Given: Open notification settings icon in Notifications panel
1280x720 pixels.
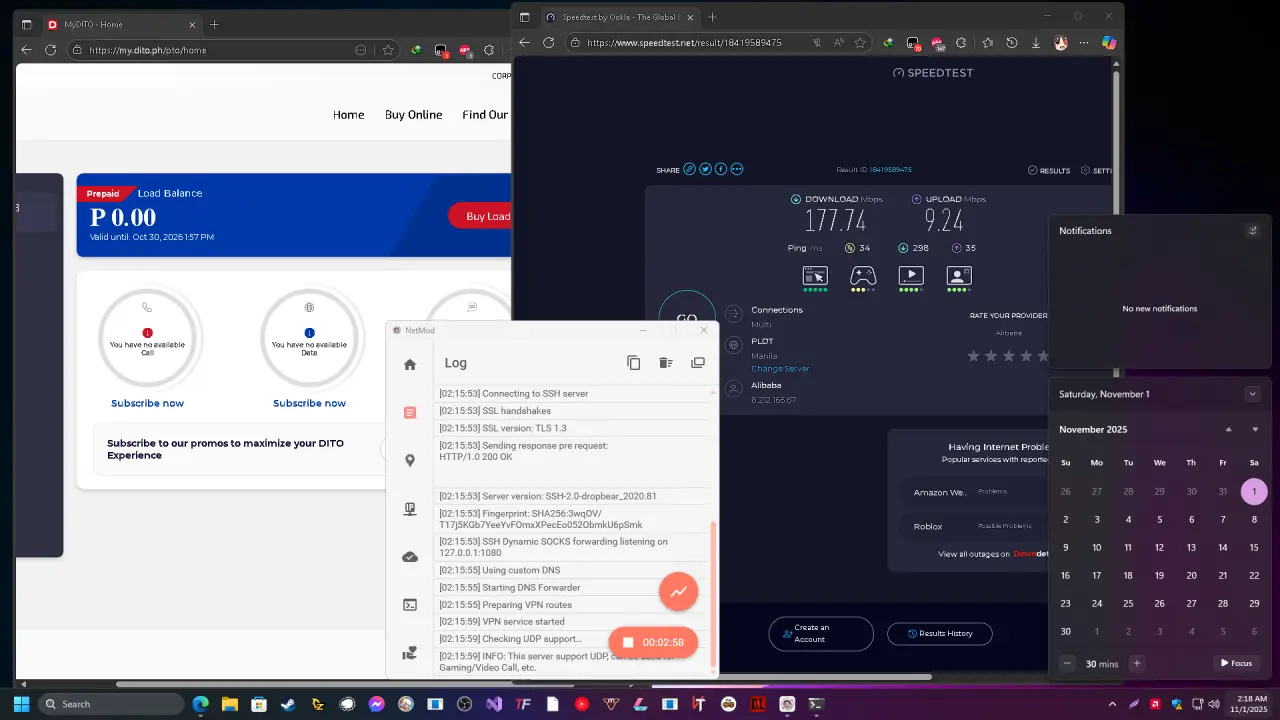Looking at the screenshot, I should [x=1252, y=231].
